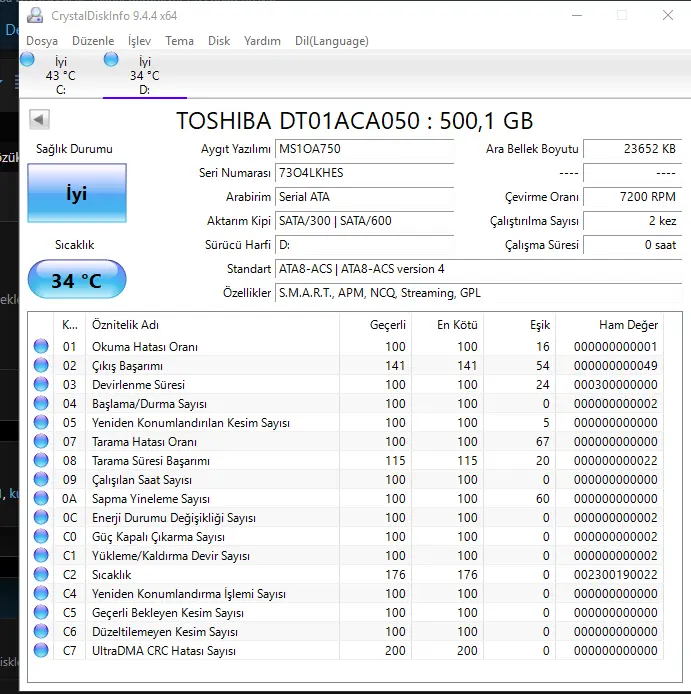
Task: Click status icon for C2 Sıcaklık row
Action: [x=41, y=574]
